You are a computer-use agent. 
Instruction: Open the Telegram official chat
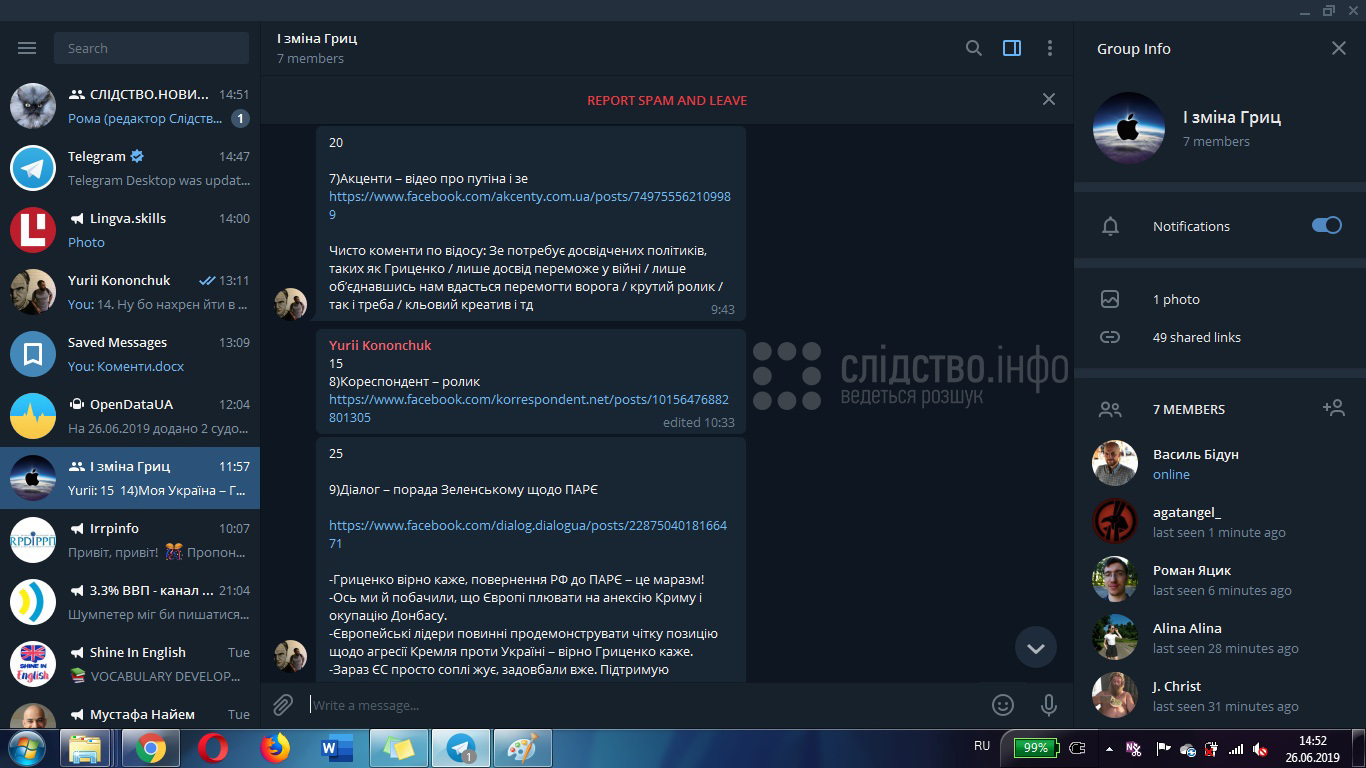tap(130, 168)
